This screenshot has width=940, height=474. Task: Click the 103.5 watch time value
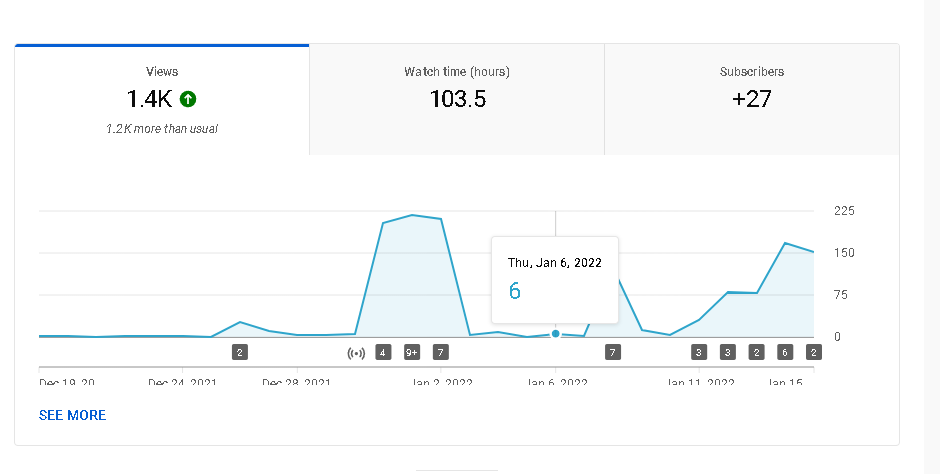457,99
